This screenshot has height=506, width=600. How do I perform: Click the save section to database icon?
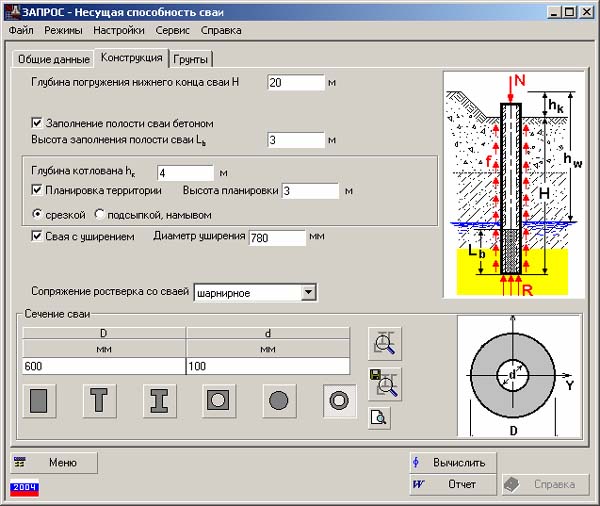[384, 383]
